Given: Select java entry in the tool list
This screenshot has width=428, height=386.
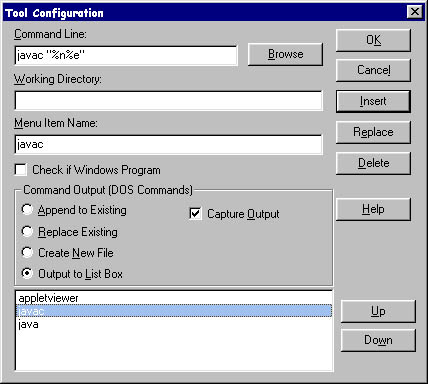Looking at the screenshot, I should 174,324.
